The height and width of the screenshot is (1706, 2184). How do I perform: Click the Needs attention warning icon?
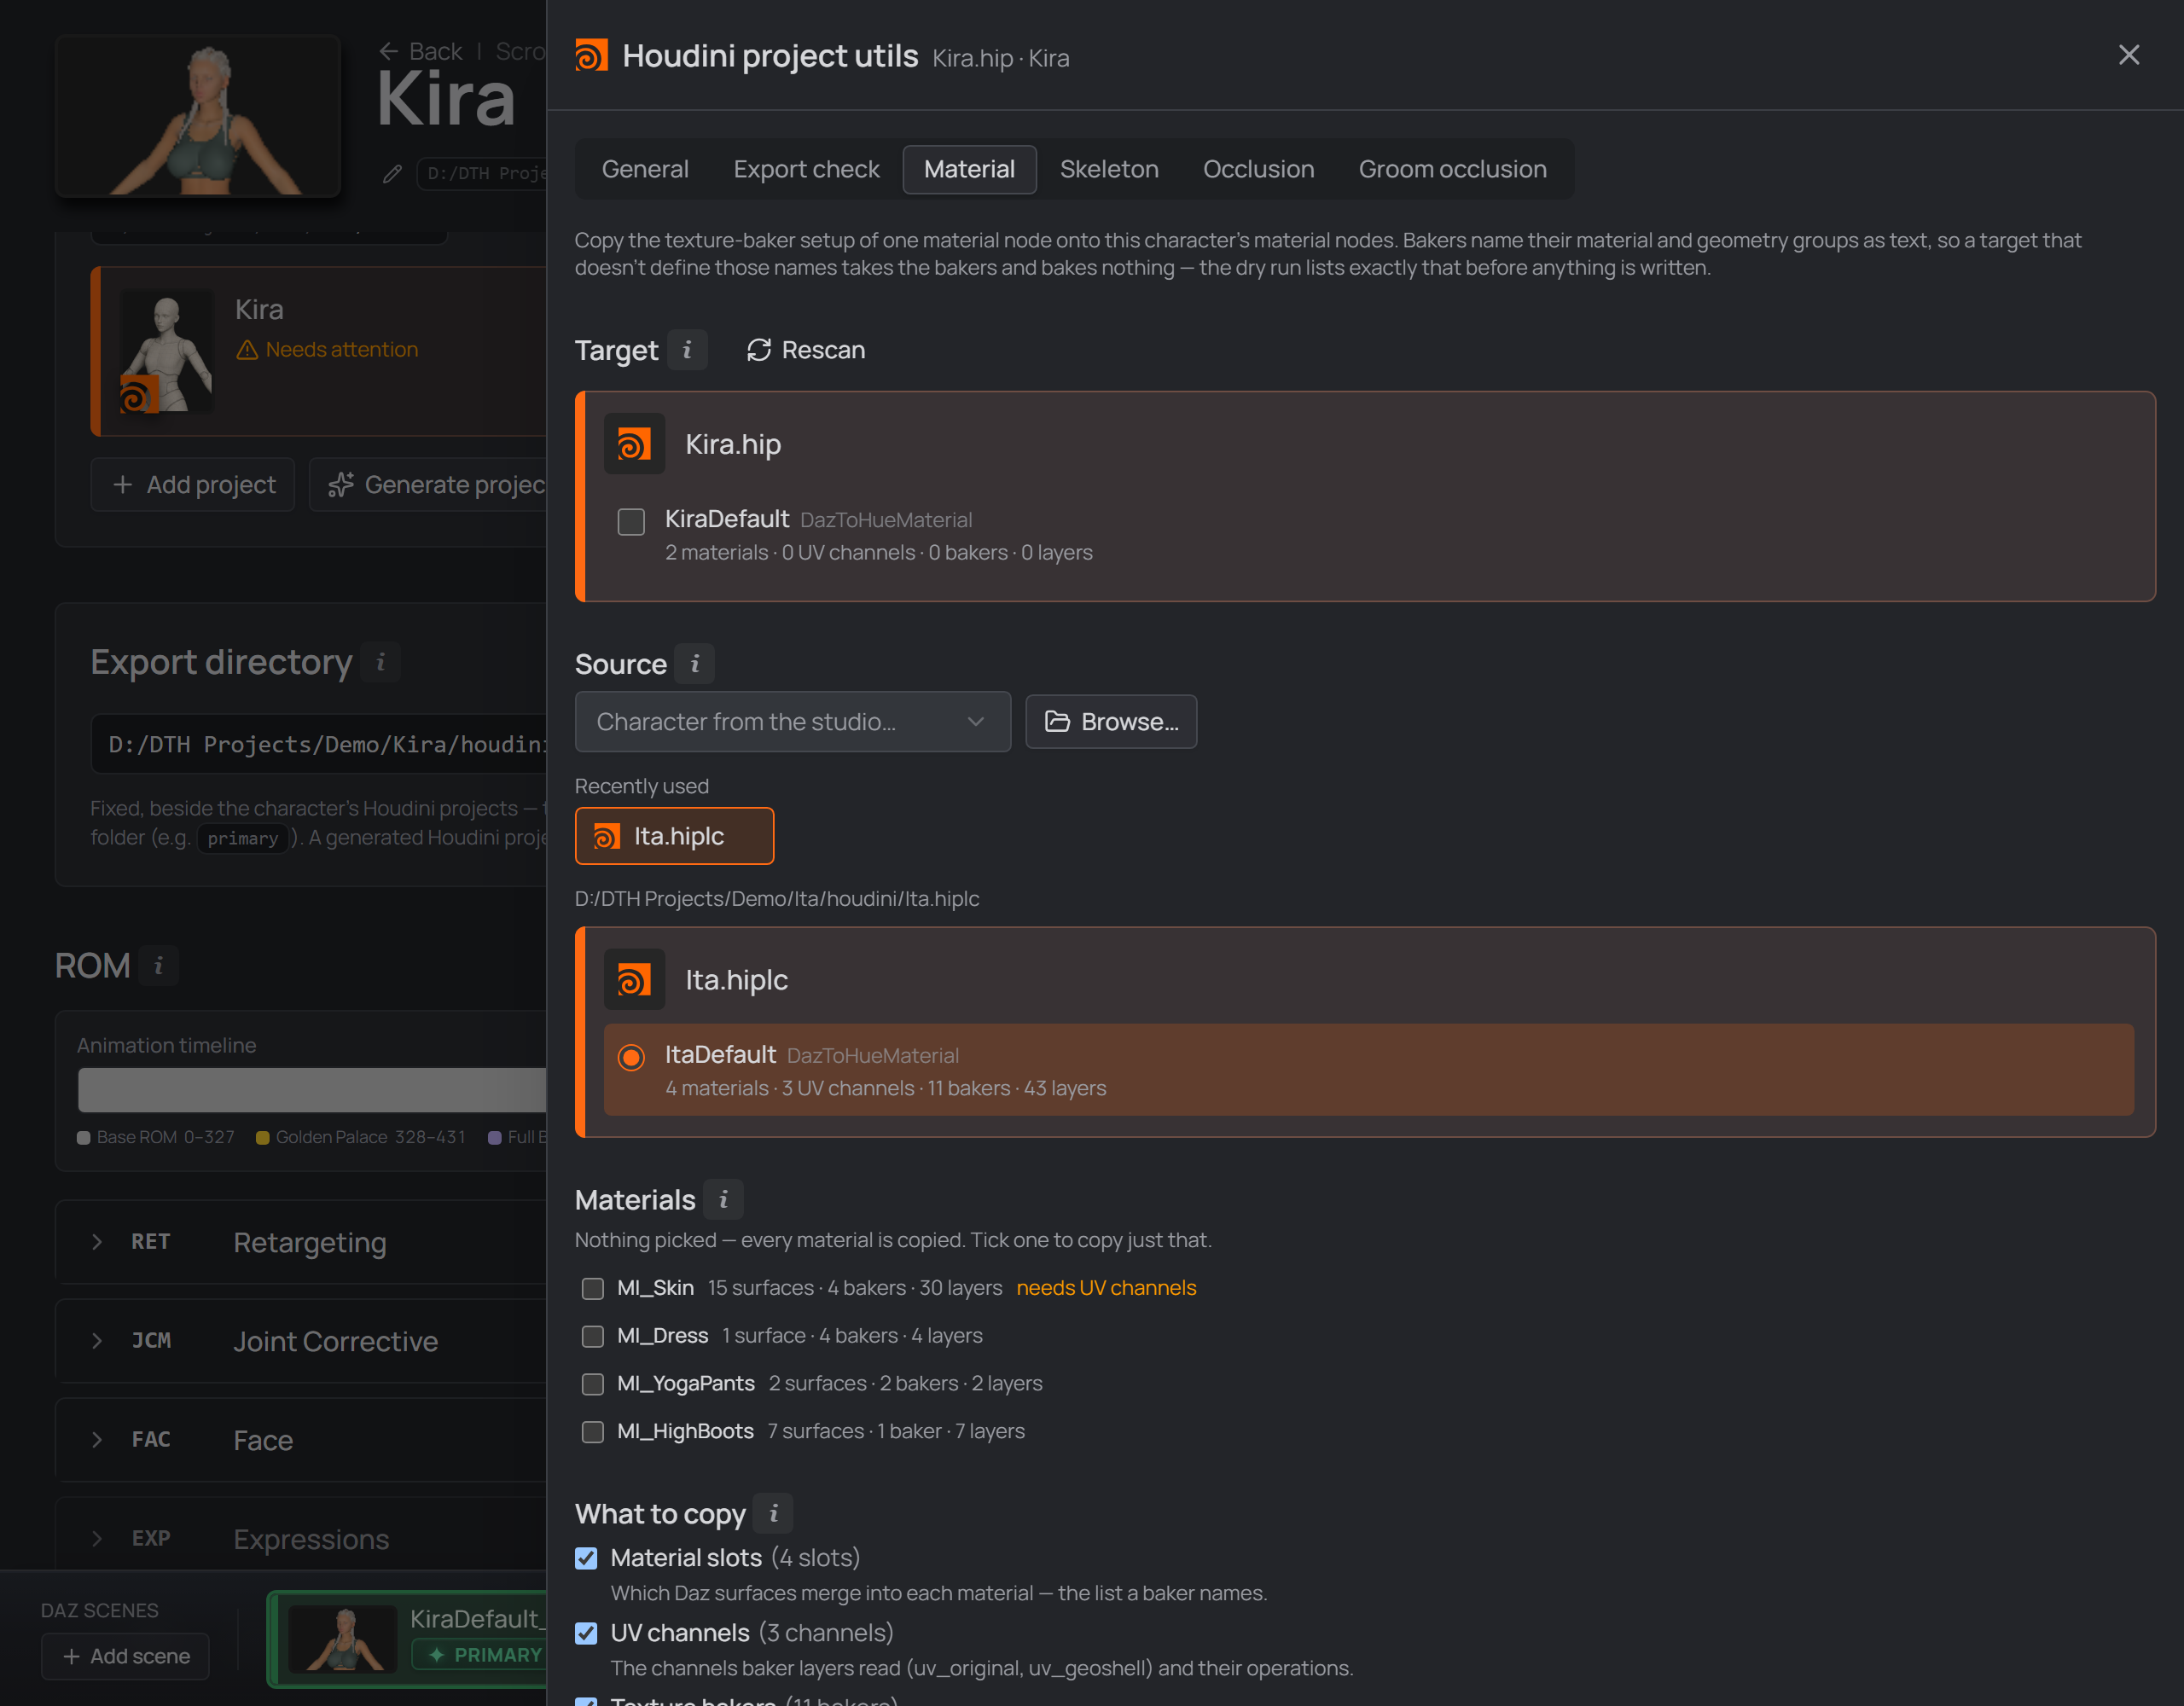pos(247,350)
